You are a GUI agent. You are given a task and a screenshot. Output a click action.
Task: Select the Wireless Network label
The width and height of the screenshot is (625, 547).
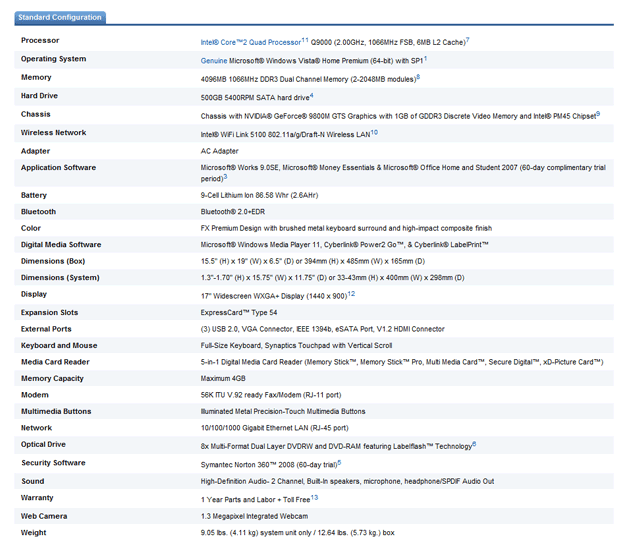(53, 132)
